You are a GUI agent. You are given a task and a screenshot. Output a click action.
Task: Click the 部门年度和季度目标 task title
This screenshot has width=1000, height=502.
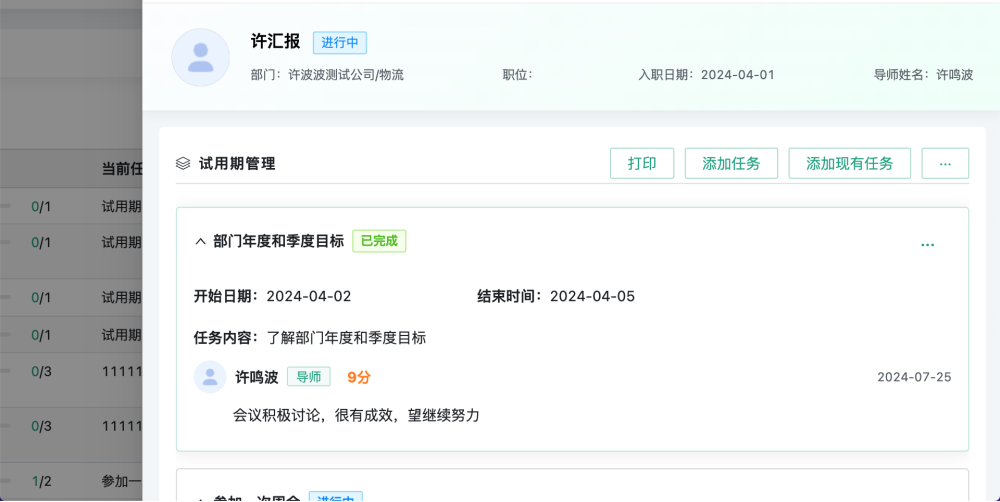278,241
